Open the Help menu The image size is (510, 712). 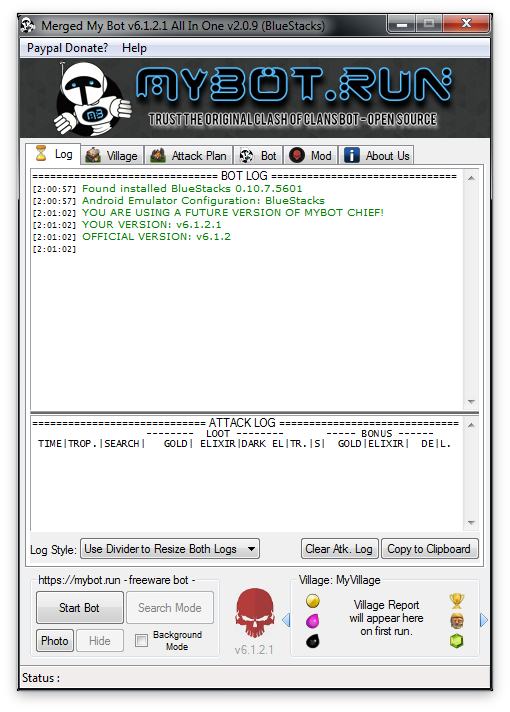point(134,48)
